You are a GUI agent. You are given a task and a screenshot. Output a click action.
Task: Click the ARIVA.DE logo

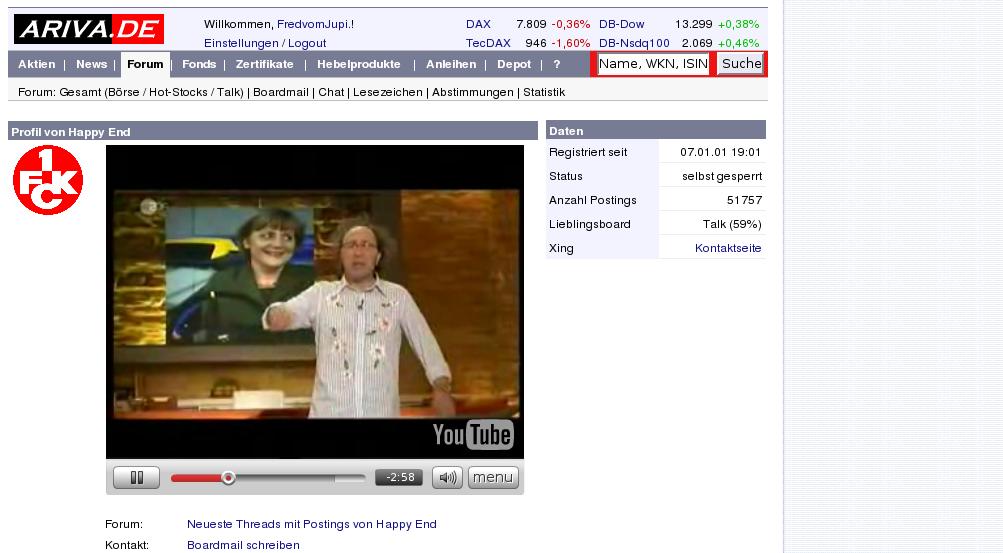[x=89, y=29]
